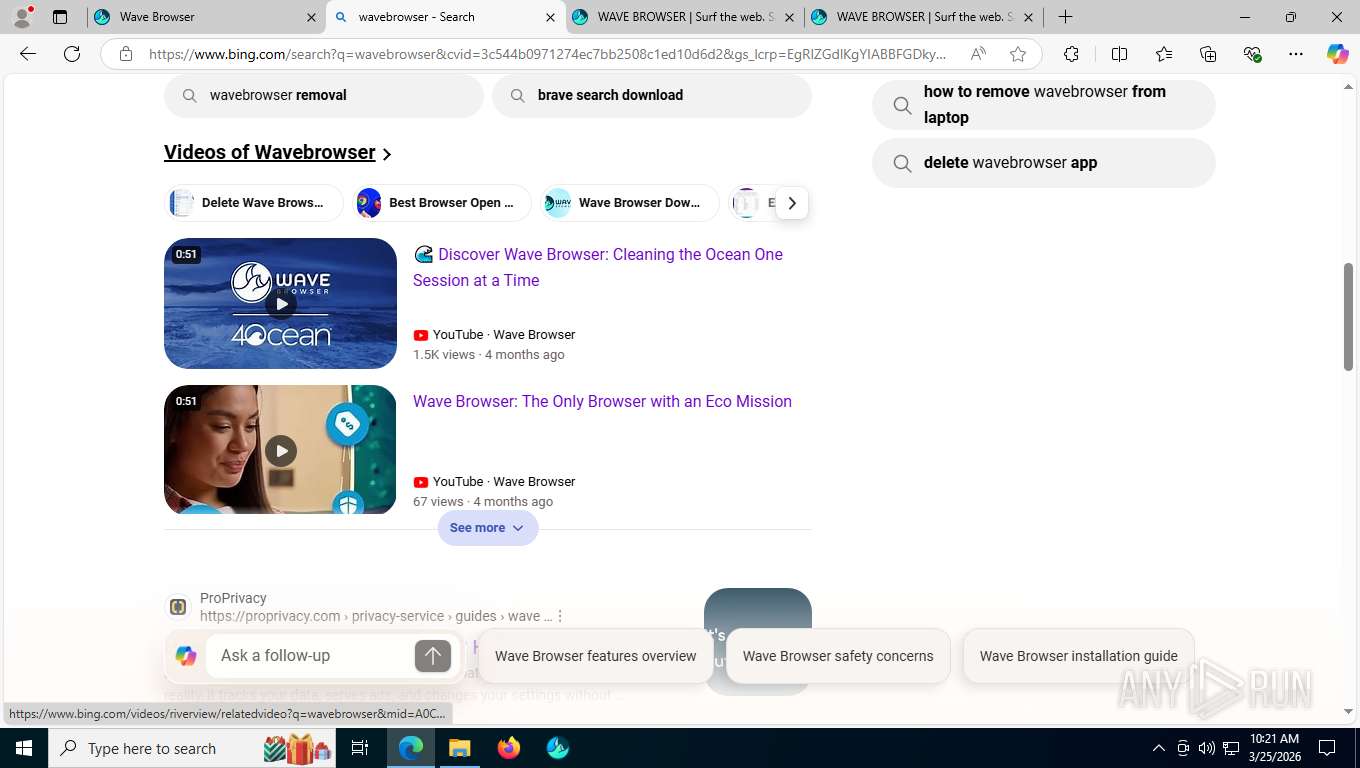Screen dimensions: 1360x768
Task: Open File Explorer from taskbar
Action: (459, 748)
